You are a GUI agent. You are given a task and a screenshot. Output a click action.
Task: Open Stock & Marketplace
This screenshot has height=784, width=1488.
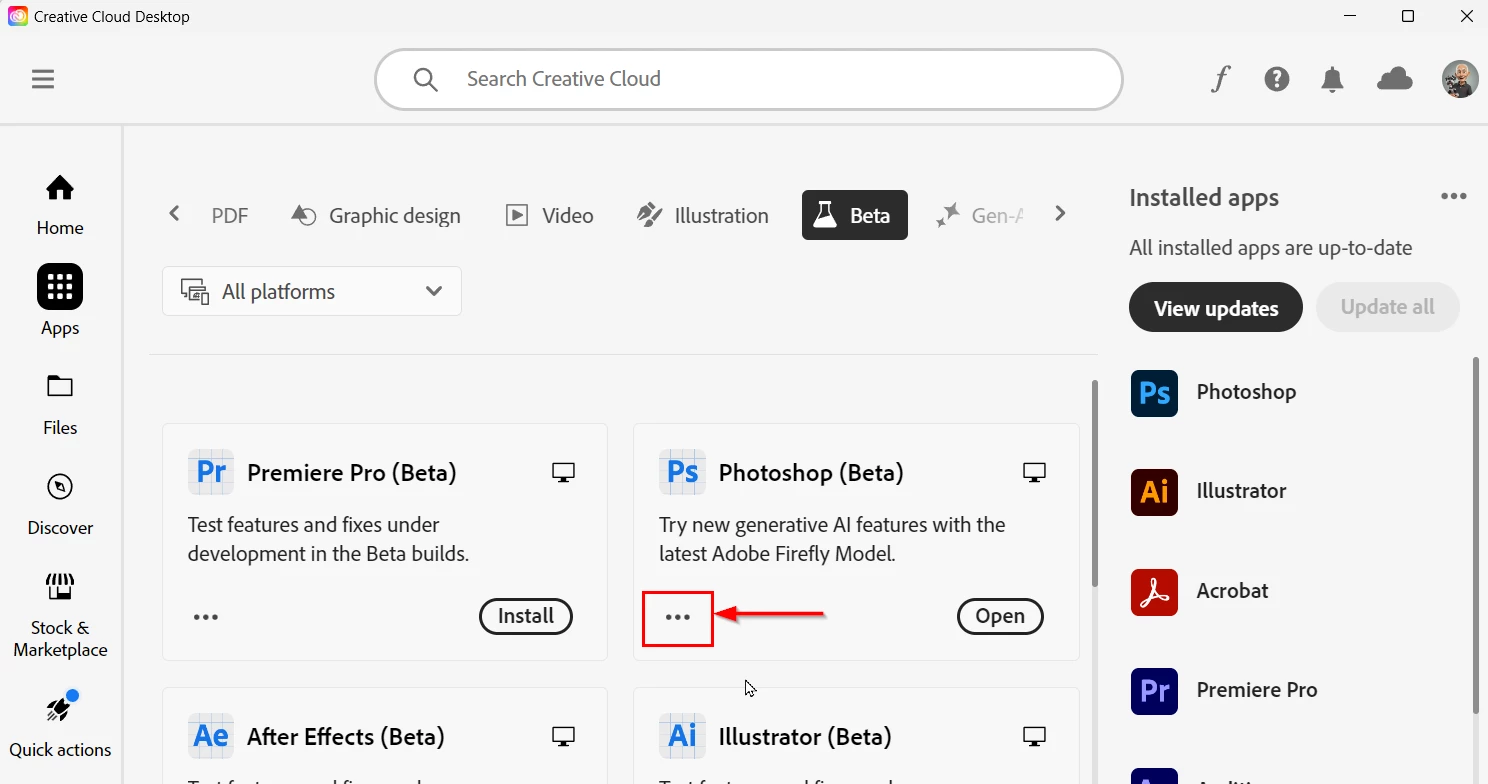[x=60, y=615]
